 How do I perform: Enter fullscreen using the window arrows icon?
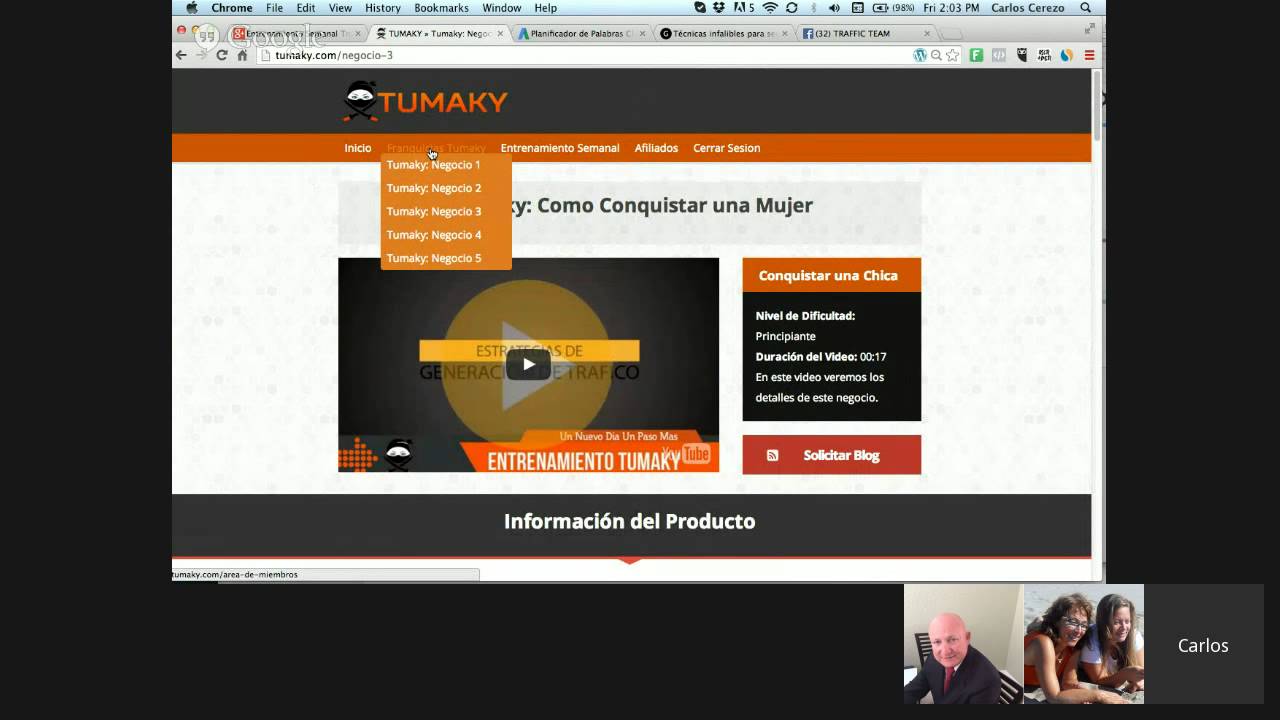(1089, 29)
